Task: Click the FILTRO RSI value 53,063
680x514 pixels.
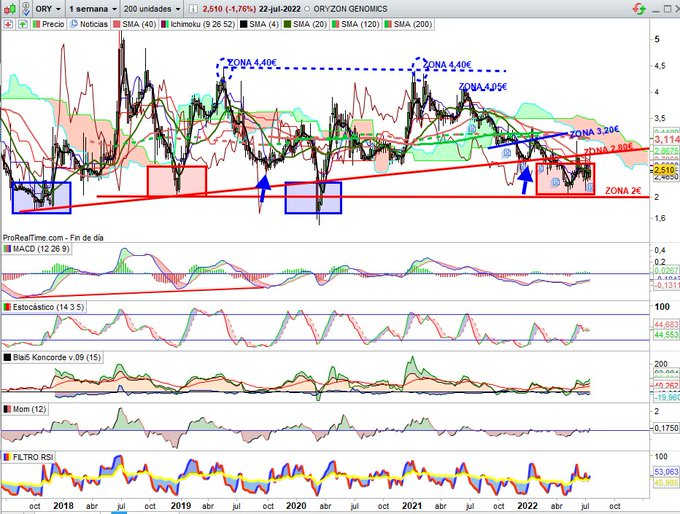Action: [x=666, y=471]
